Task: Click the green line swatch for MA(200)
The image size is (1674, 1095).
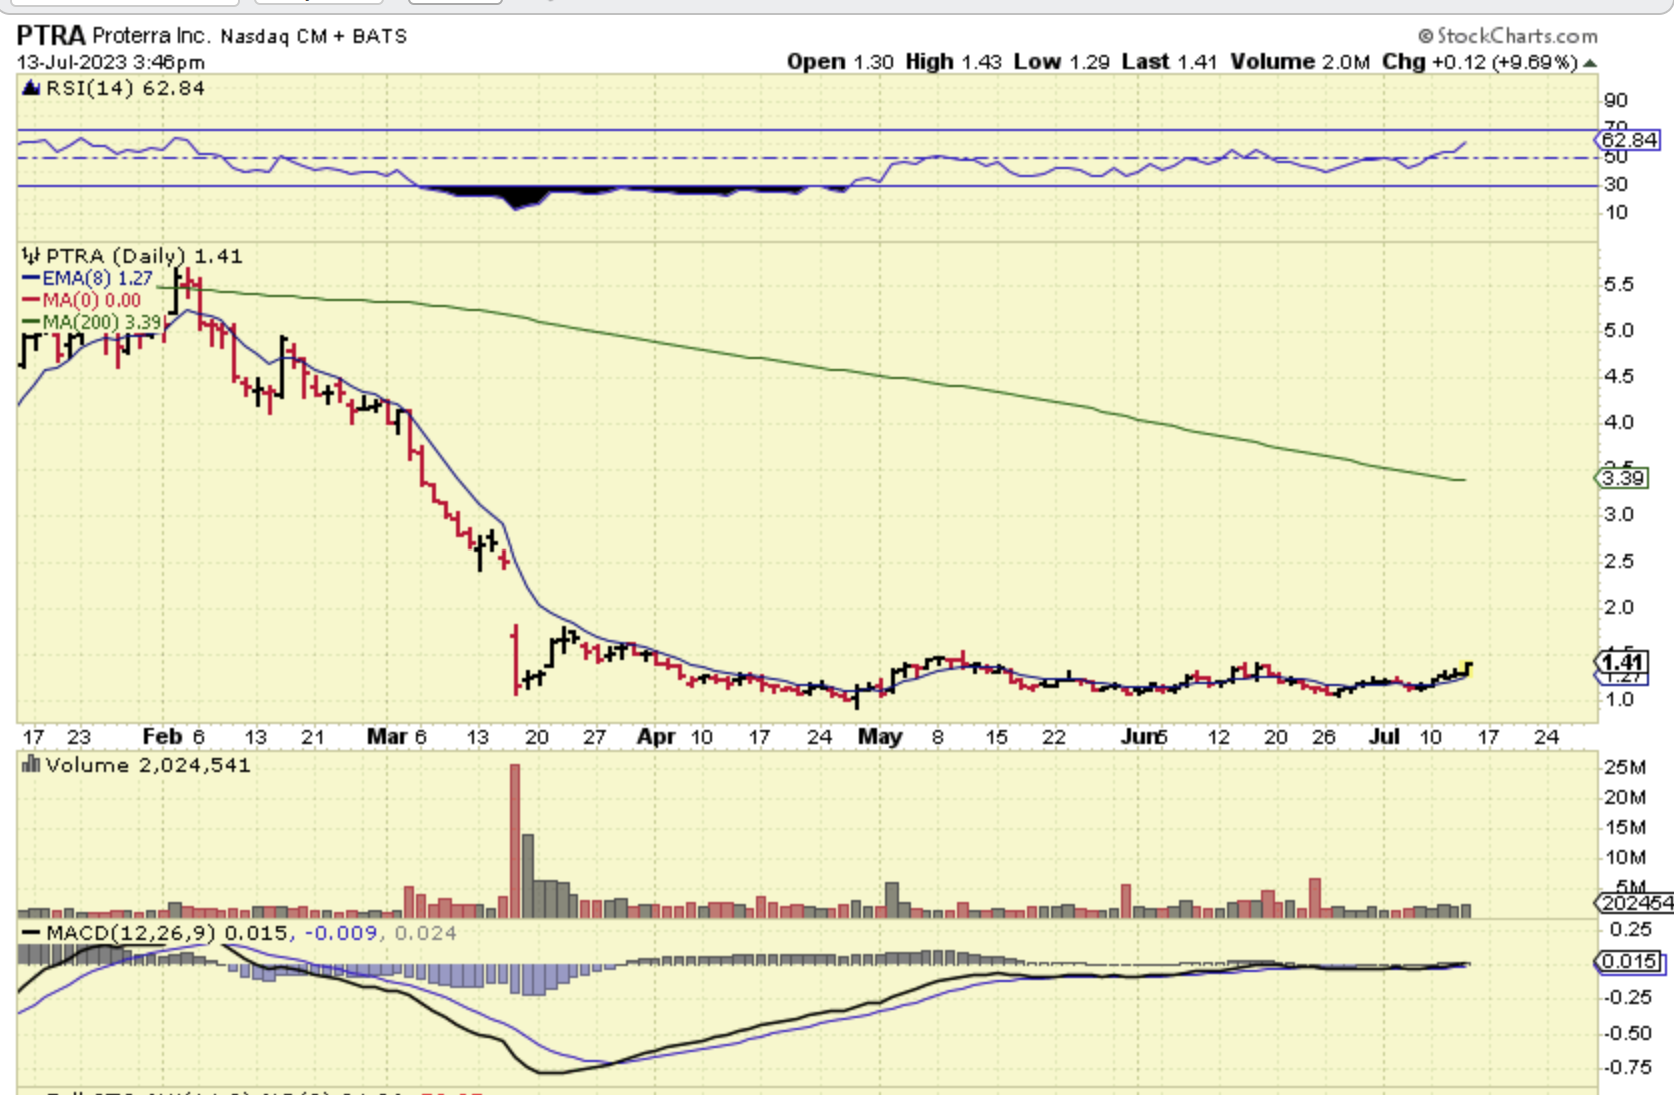Action: [31, 322]
